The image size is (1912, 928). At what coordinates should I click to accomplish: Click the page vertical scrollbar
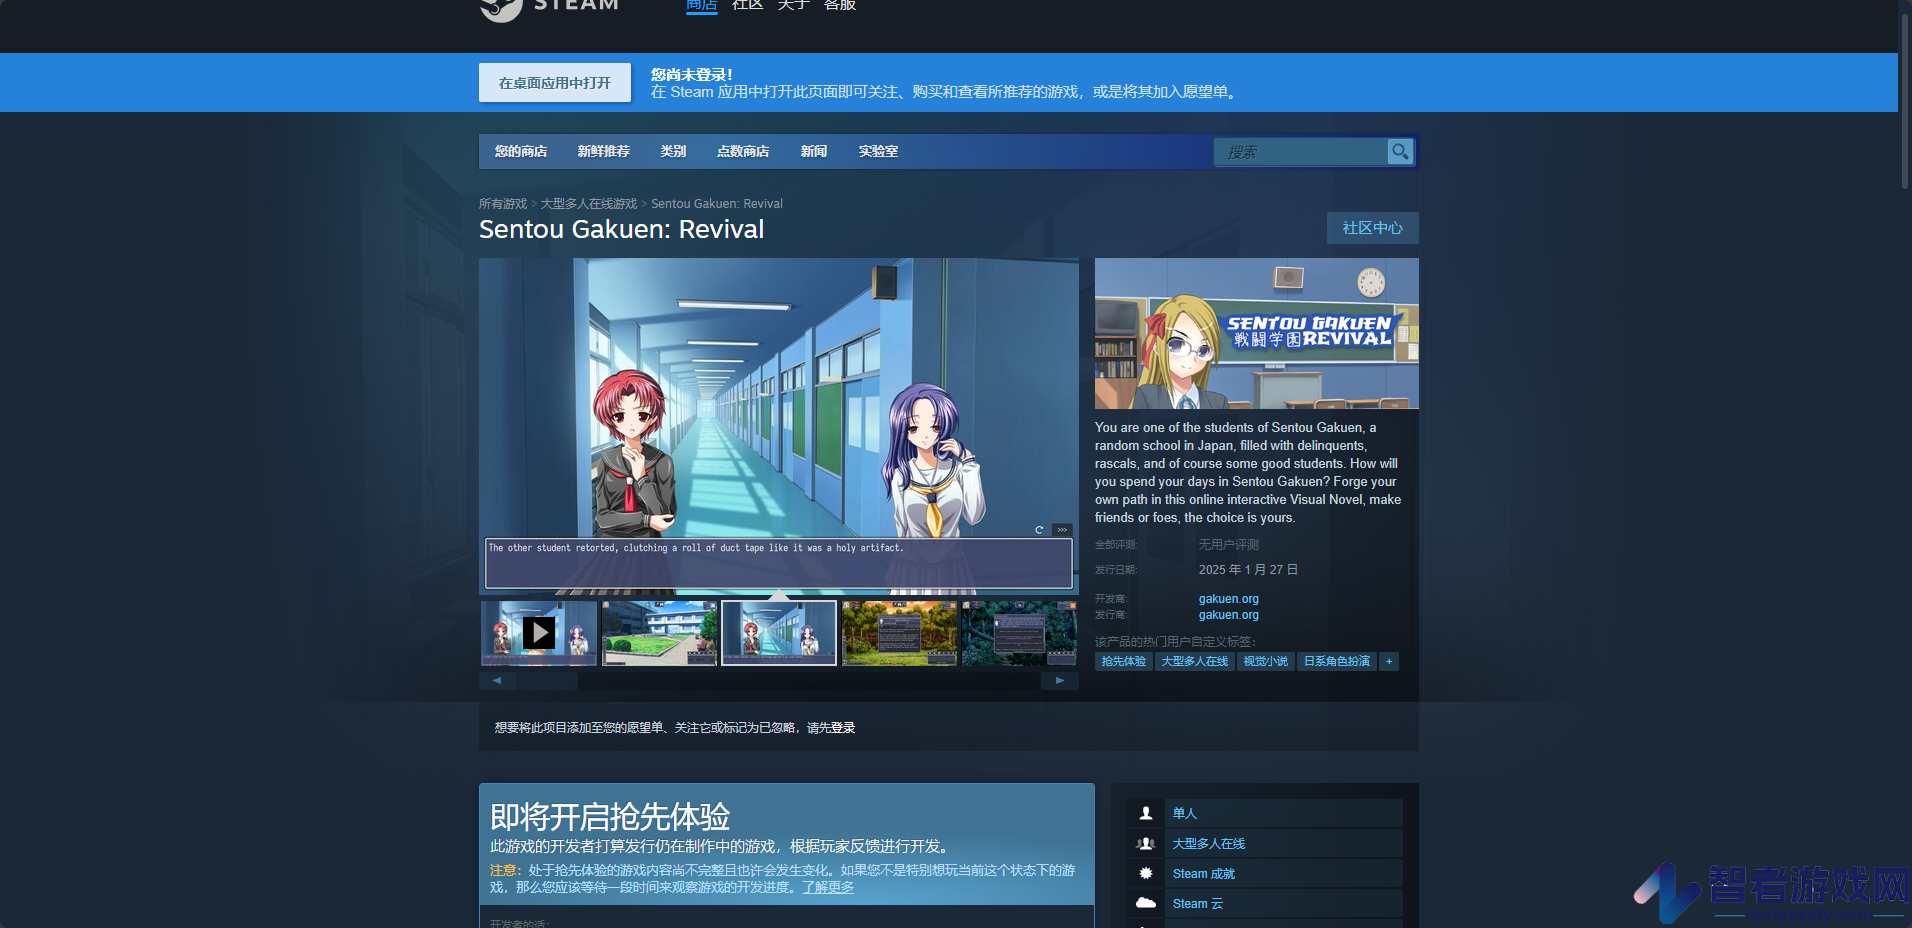tap(1905, 100)
